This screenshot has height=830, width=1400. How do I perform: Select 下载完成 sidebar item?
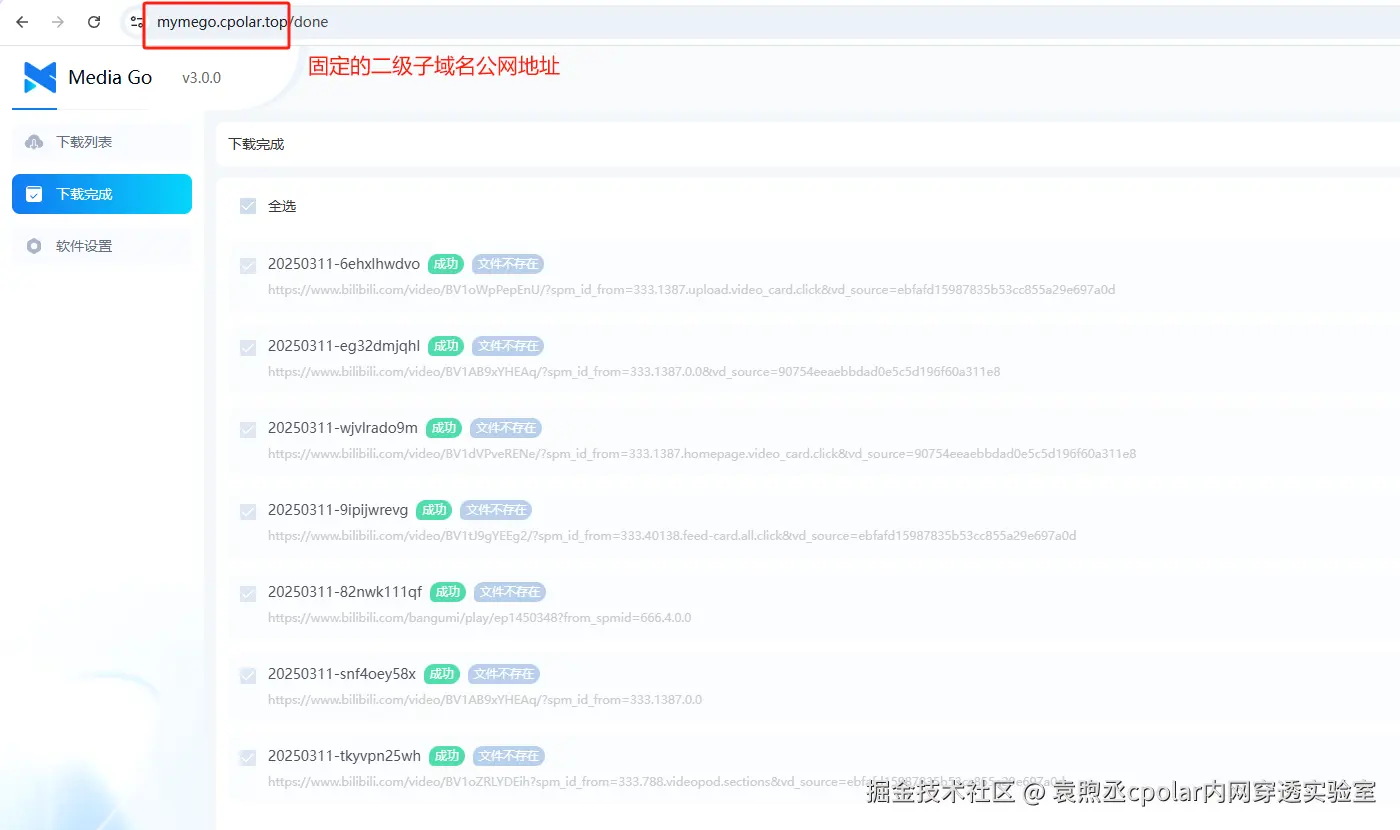pyautogui.click(x=102, y=194)
